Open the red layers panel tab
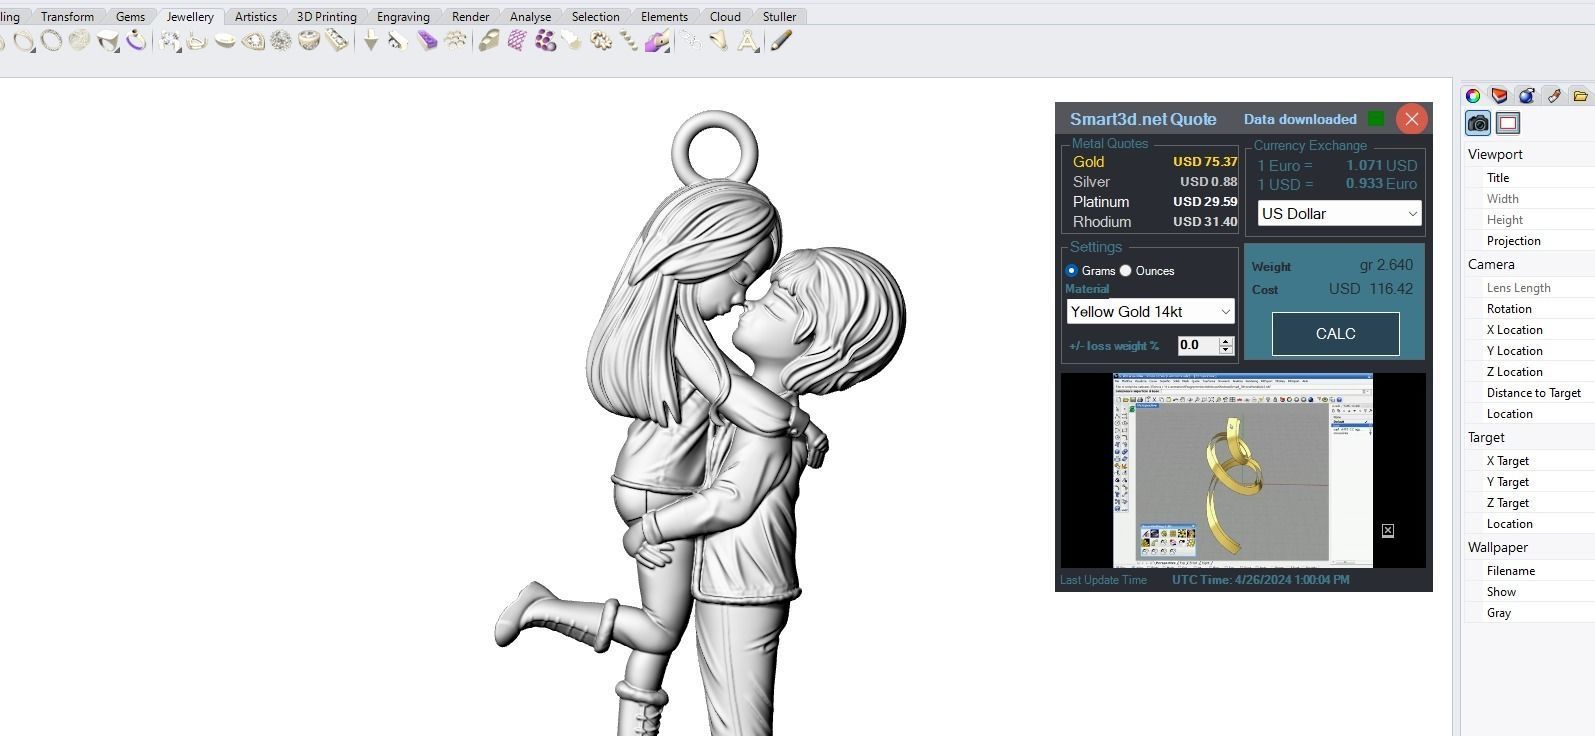Viewport: 1595px width, 736px height. point(1499,96)
